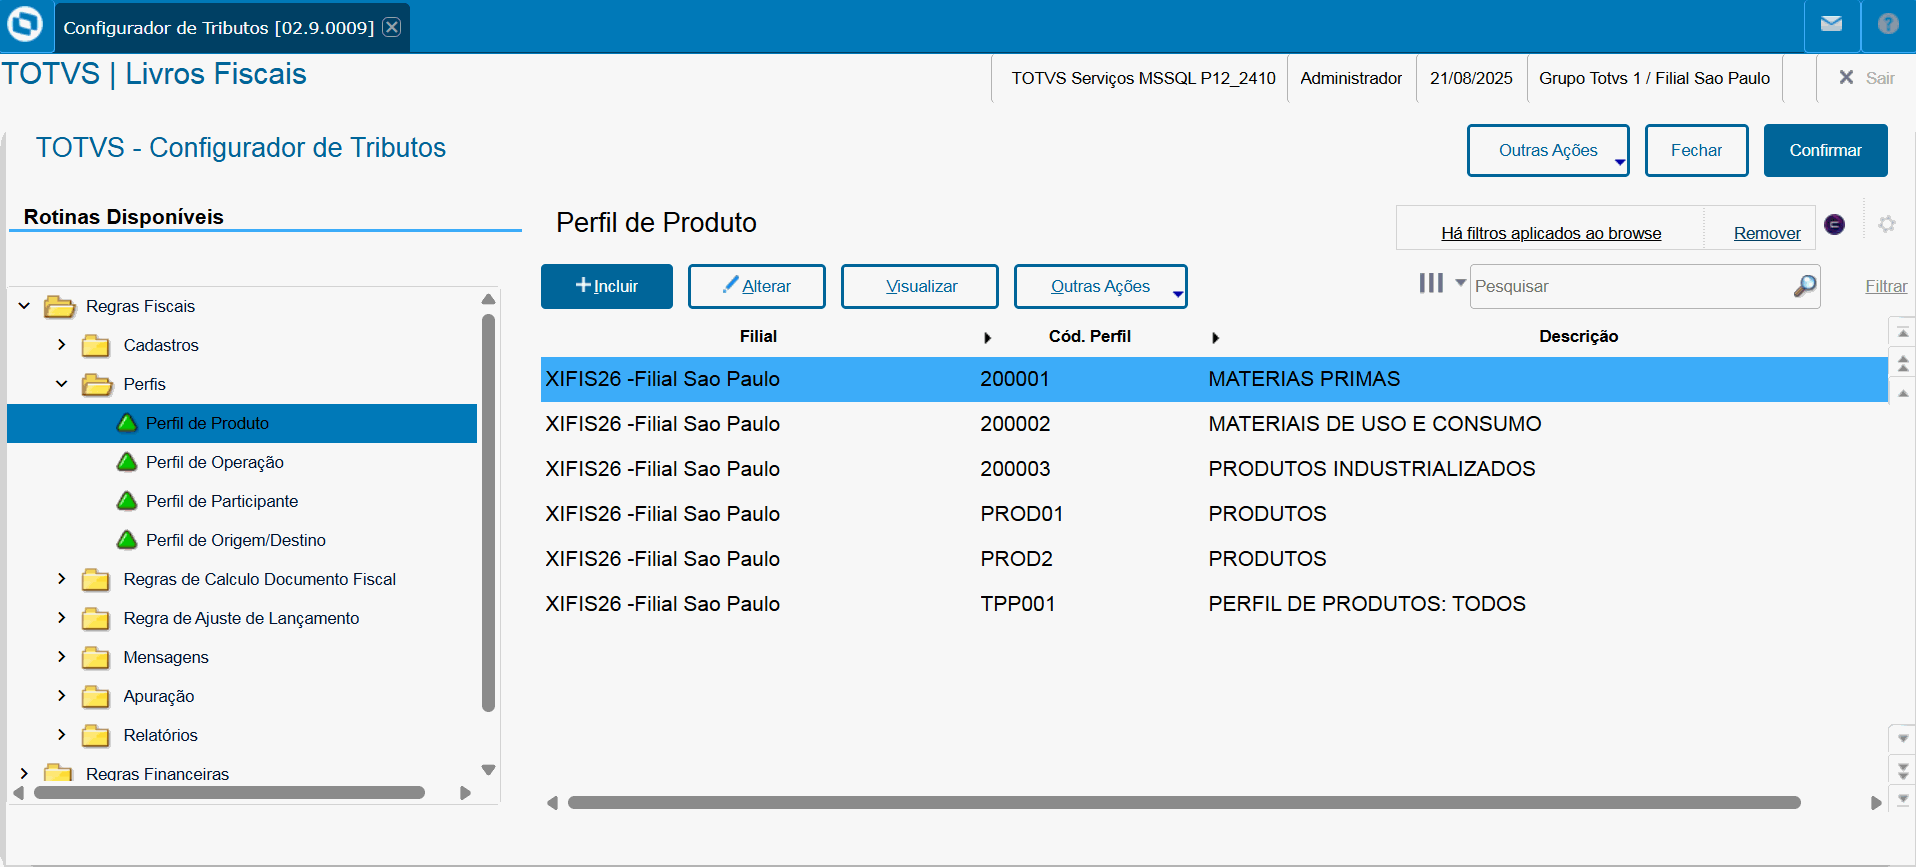Click the search magnifier icon
The height and width of the screenshot is (867, 1916).
click(x=1804, y=286)
